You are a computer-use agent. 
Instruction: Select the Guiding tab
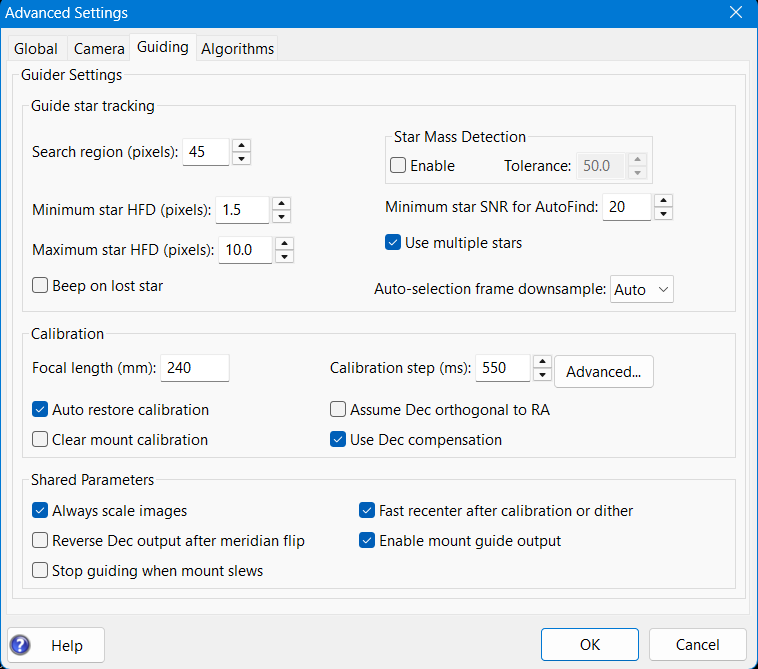pyautogui.click(x=163, y=47)
